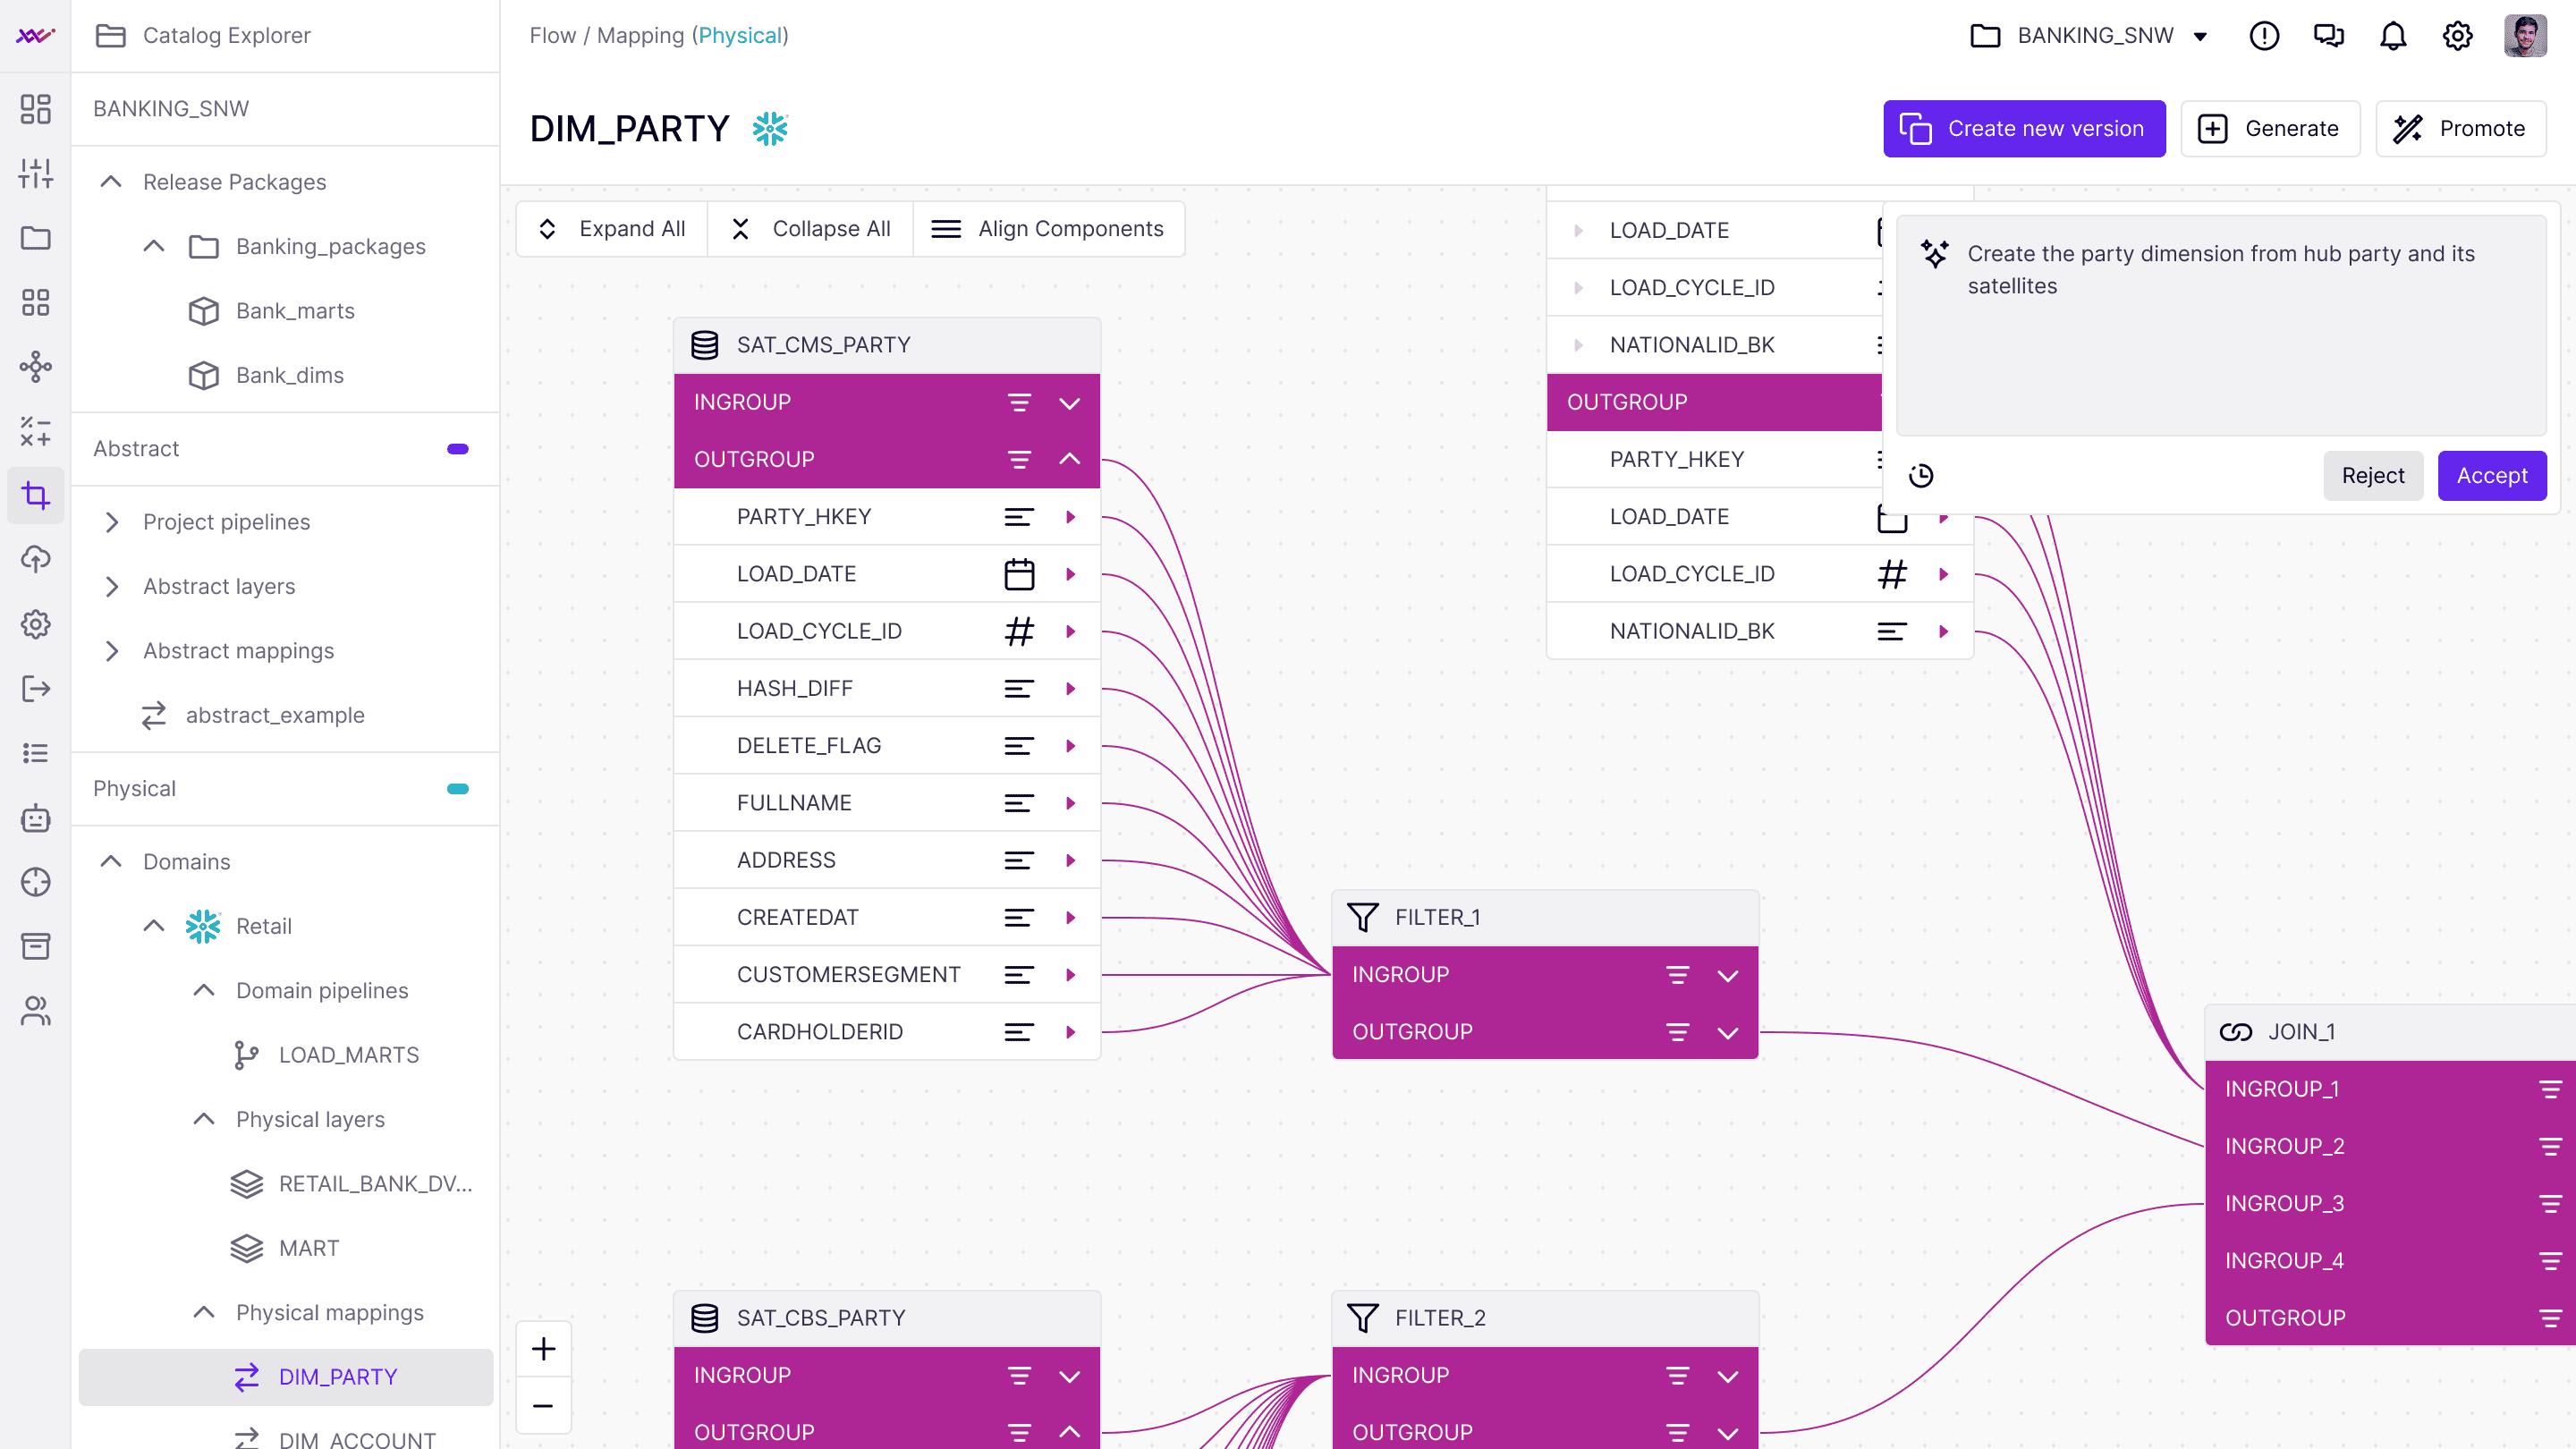2576x1449 pixels.
Task: Toggle the Physical section pill
Action: coord(458,789)
